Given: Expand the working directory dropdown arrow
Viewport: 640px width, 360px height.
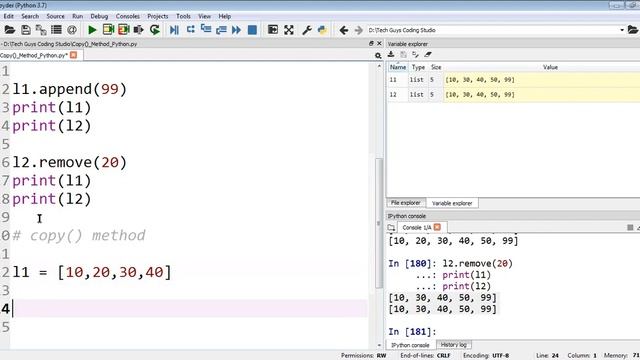Looking at the screenshot, I should pyautogui.click(x=622, y=30).
